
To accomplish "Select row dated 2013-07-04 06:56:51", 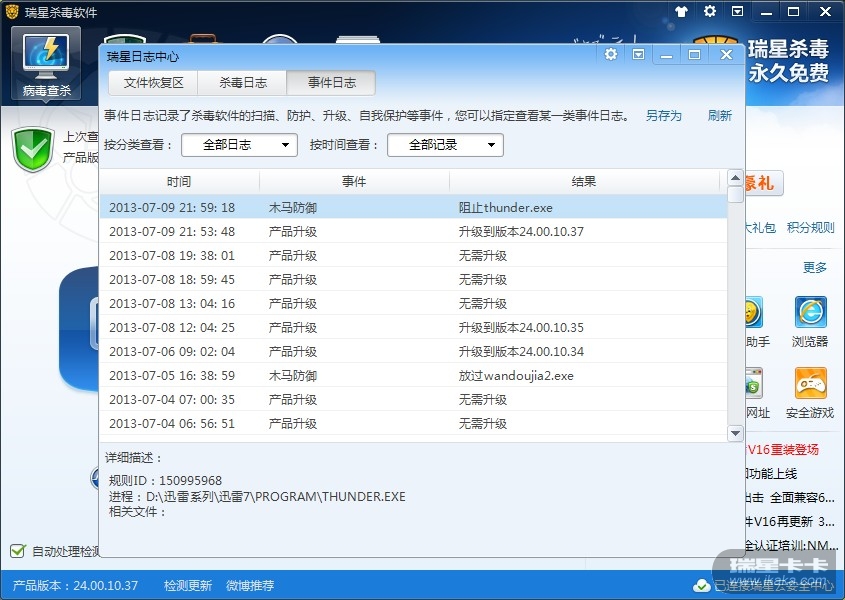I will click(413, 423).
